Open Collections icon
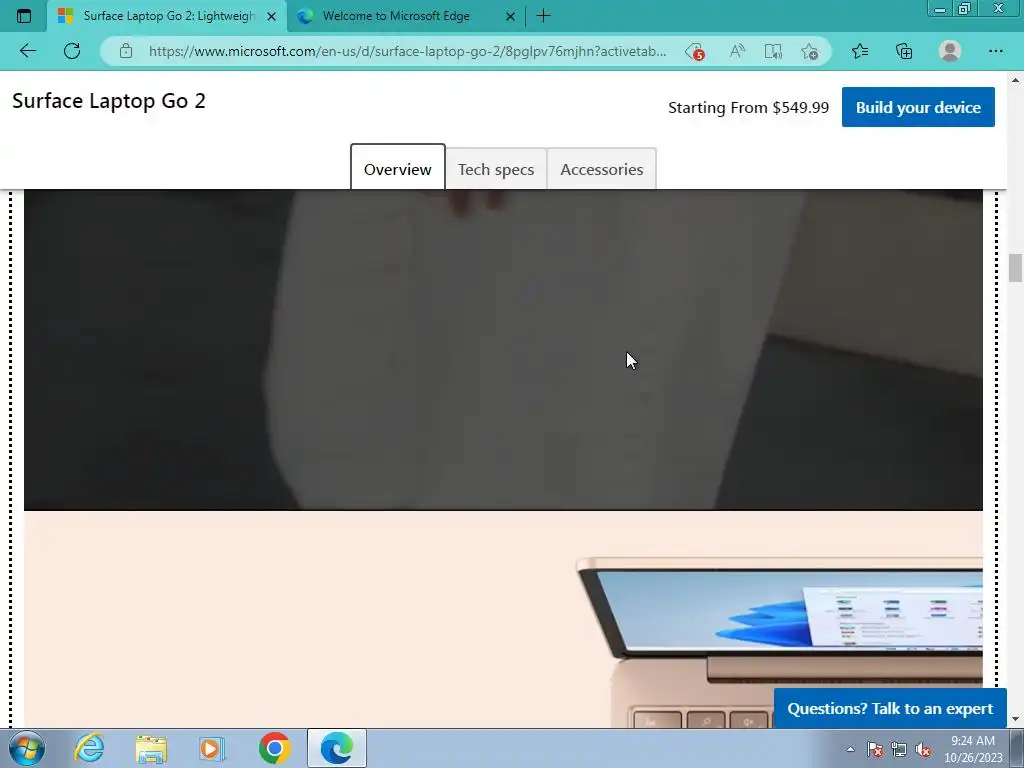 (x=904, y=51)
